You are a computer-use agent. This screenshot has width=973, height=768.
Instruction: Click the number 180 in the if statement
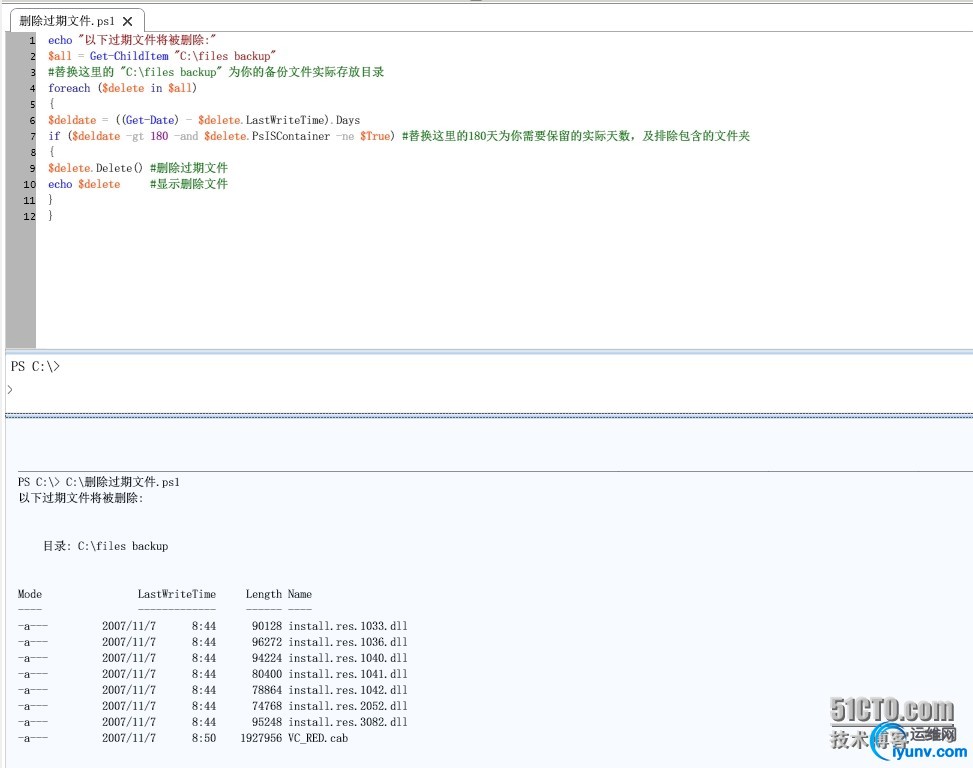[159, 136]
